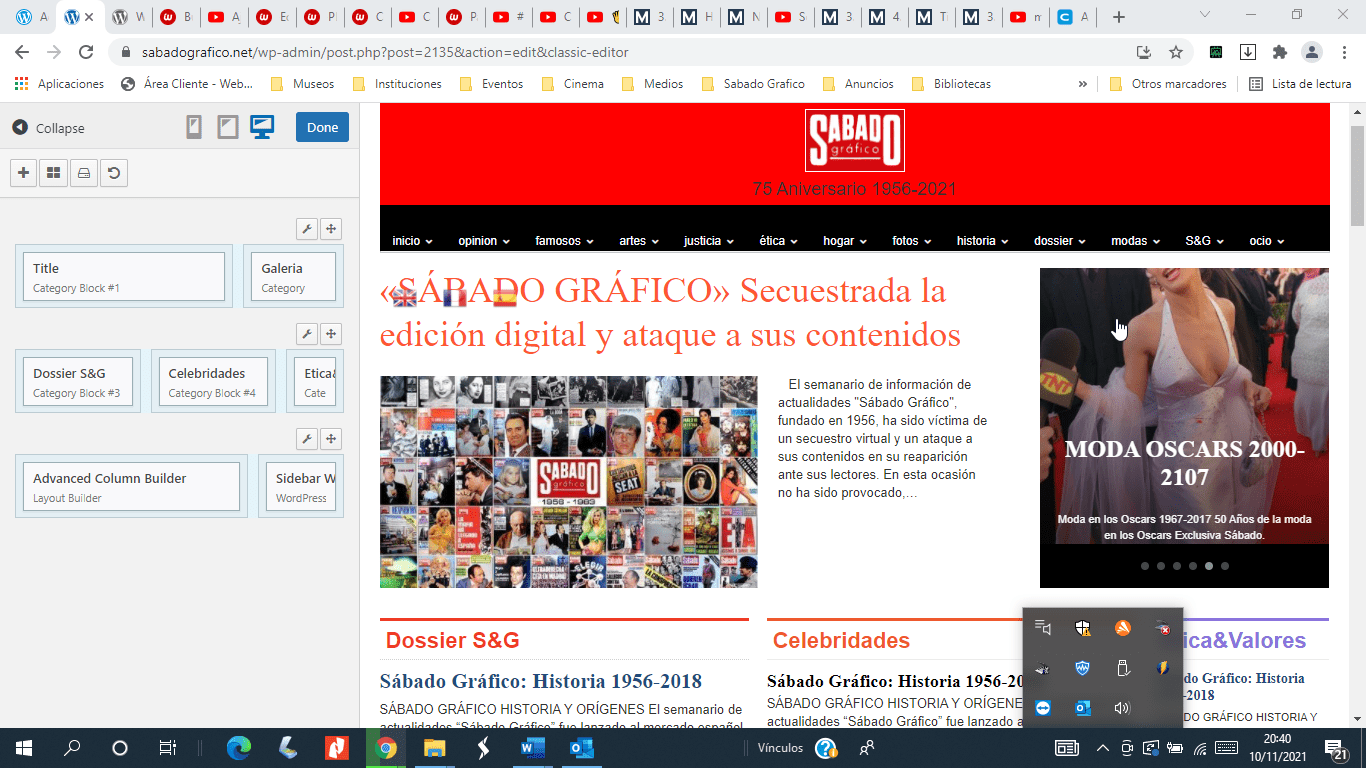
Task: Open wrench settings above the Celebridades row
Action: (307, 334)
